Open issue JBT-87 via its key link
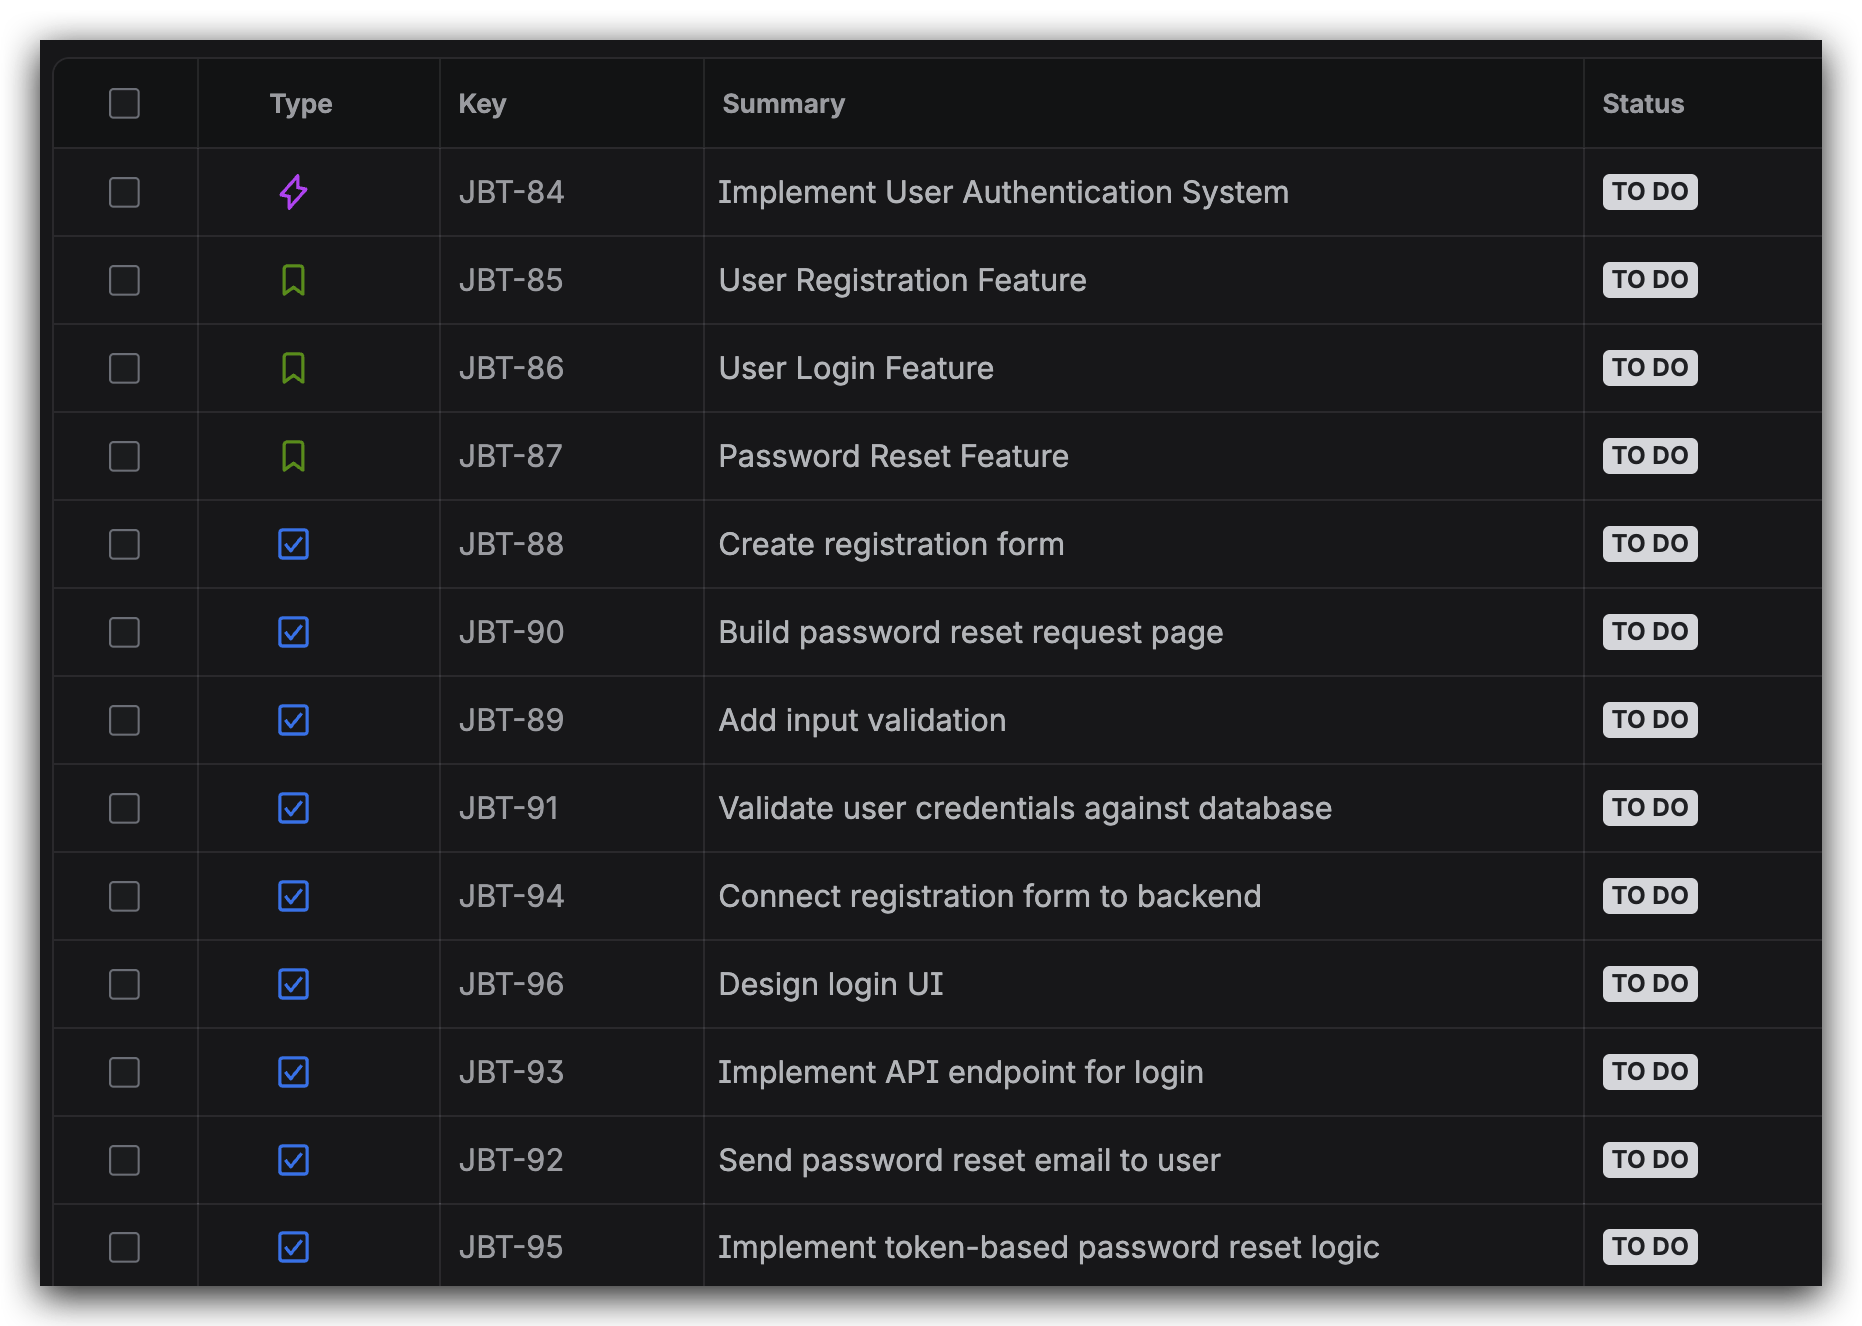1862x1326 pixels. (510, 456)
